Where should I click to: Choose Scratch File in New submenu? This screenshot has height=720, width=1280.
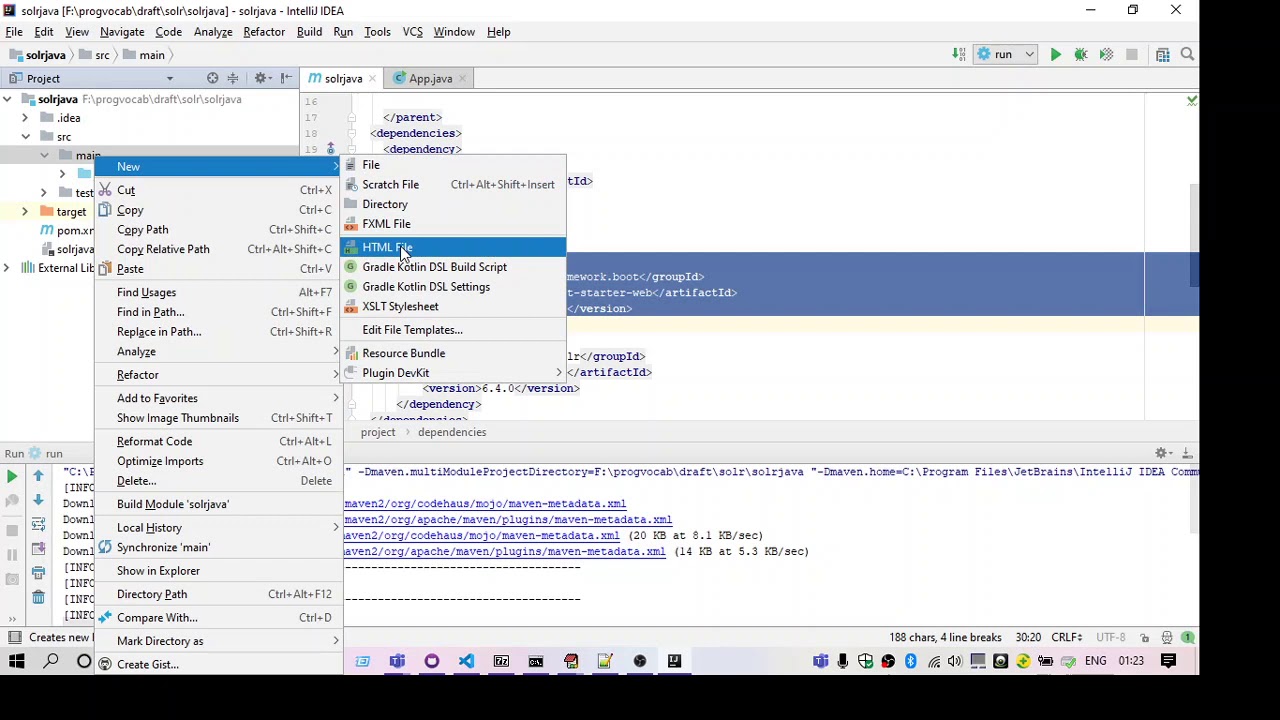453,184
